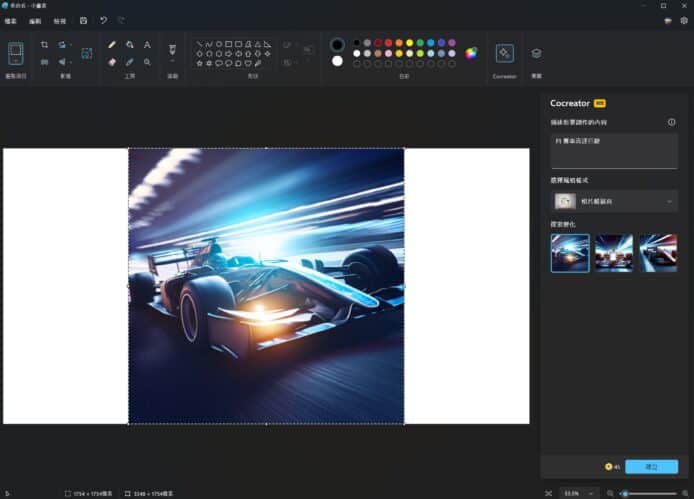Open the 檢視 (View) menu
This screenshot has height=499, width=694.
[60, 20]
